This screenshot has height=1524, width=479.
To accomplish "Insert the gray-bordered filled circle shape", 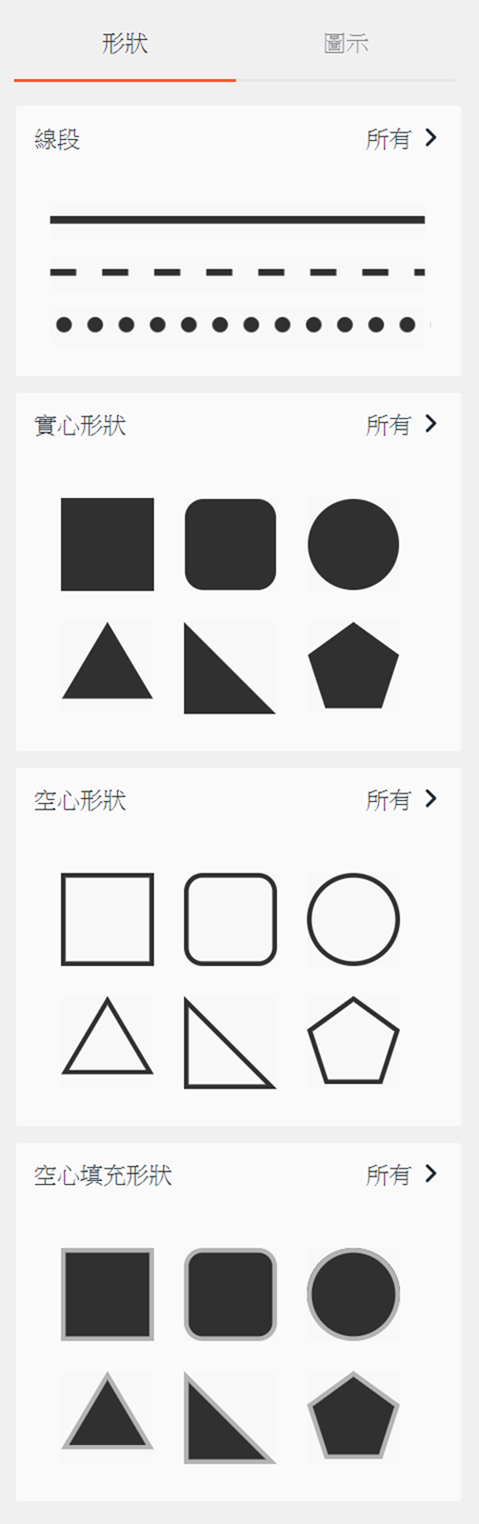I will [353, 1294].
